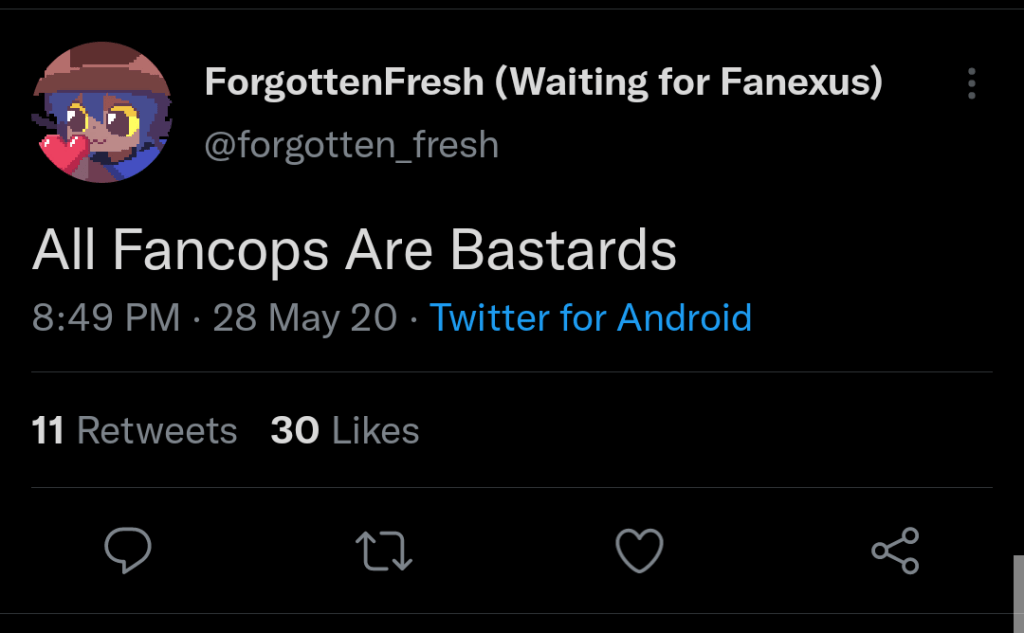Viewport: 1024px width, 633px height.
Task: Tap the reply speech bubble icon
Action: point(127,550)
